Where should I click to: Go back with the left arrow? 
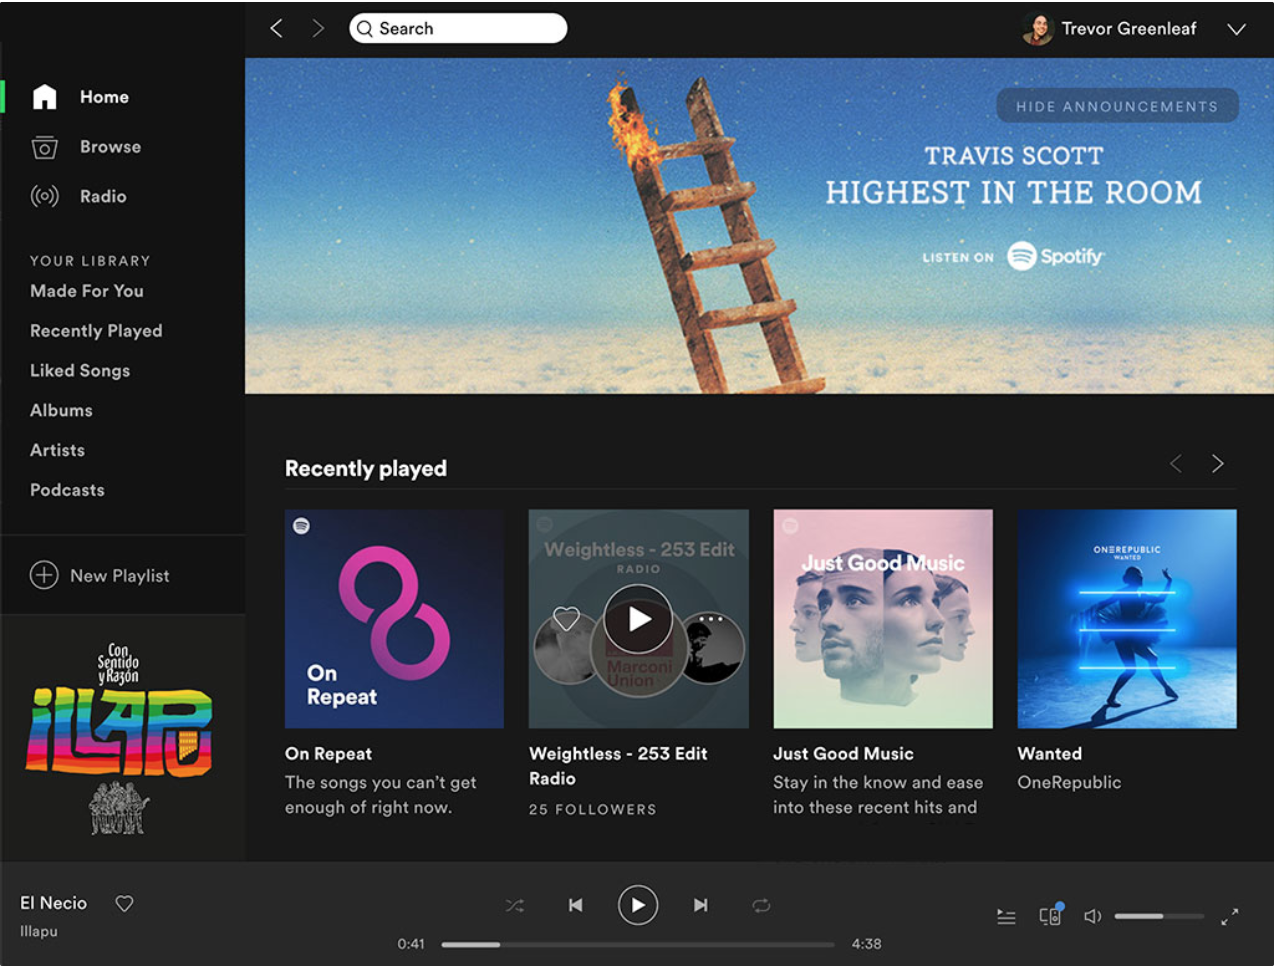click(277, 28)
